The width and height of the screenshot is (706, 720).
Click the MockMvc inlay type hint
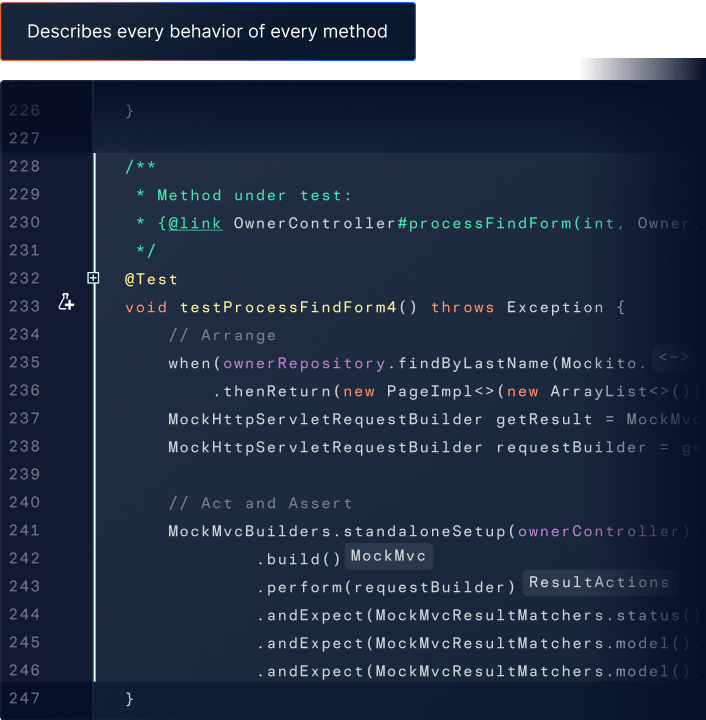[388, 556]
